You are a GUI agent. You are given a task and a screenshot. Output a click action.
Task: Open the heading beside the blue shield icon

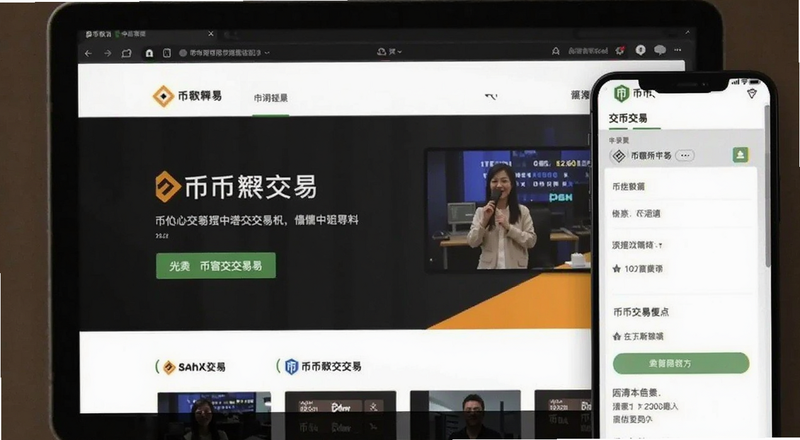click(331, 366)
